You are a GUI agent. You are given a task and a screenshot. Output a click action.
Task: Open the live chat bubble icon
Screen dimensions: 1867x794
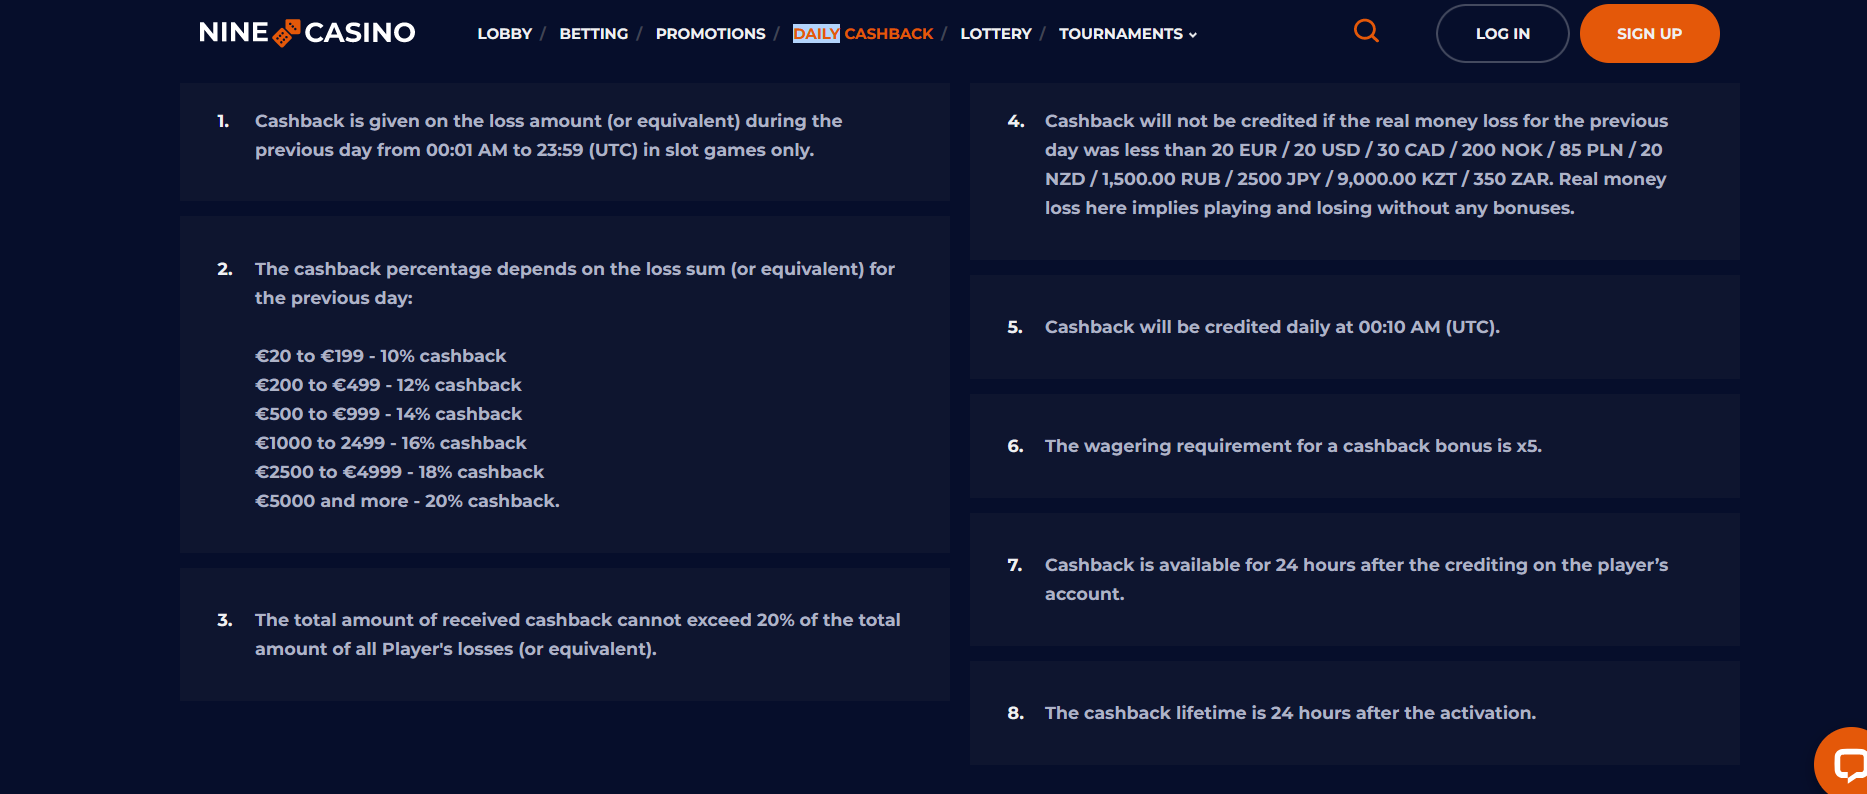[x=1842, y=763]
